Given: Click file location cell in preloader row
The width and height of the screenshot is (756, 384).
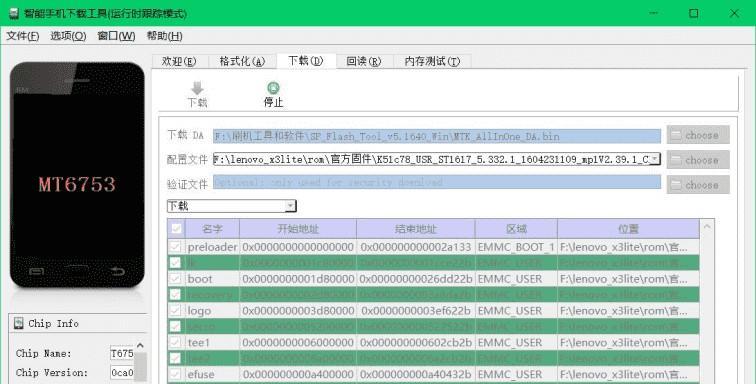Looking at the screenshot, I should click(x=628, y=247).
